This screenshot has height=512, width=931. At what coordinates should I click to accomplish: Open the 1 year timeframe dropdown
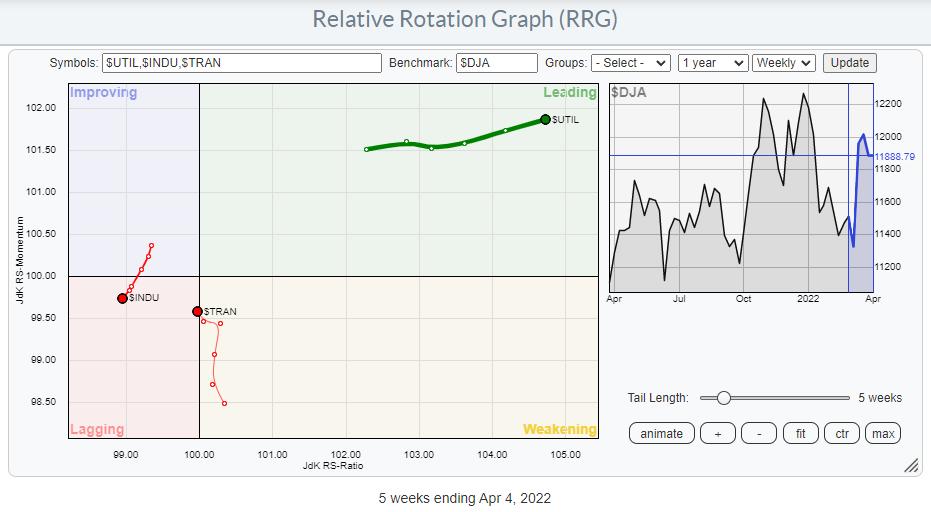tap(712, 63)
